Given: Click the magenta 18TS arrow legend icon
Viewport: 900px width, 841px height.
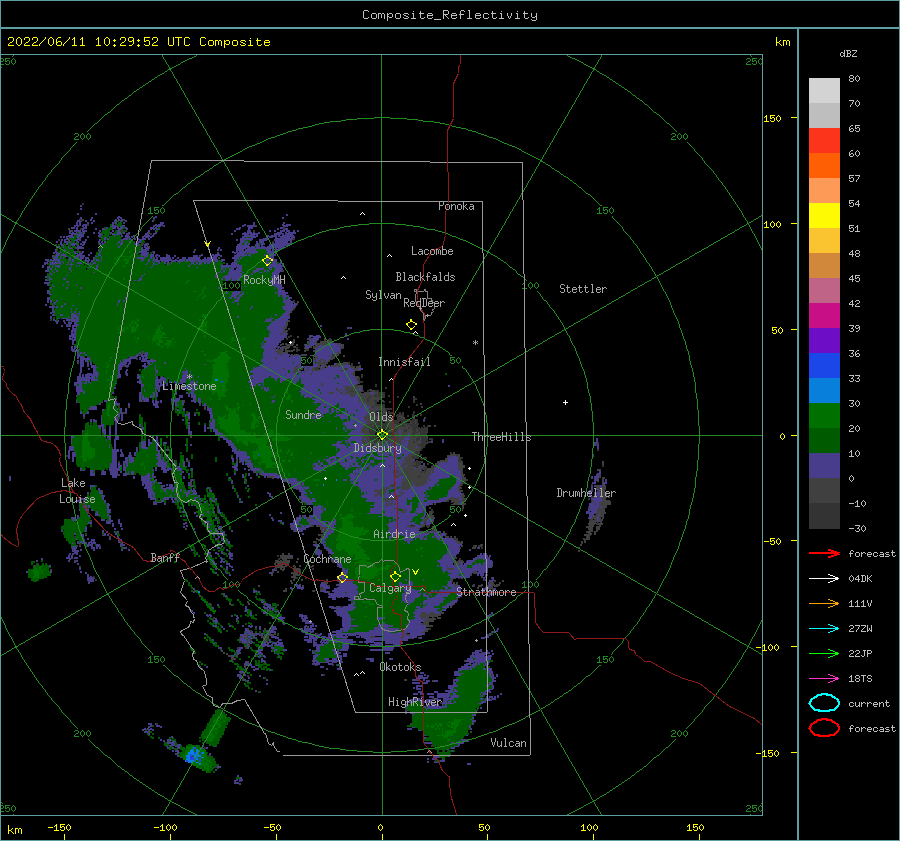Looking at the screenshot, I should [x=824, y=679].
